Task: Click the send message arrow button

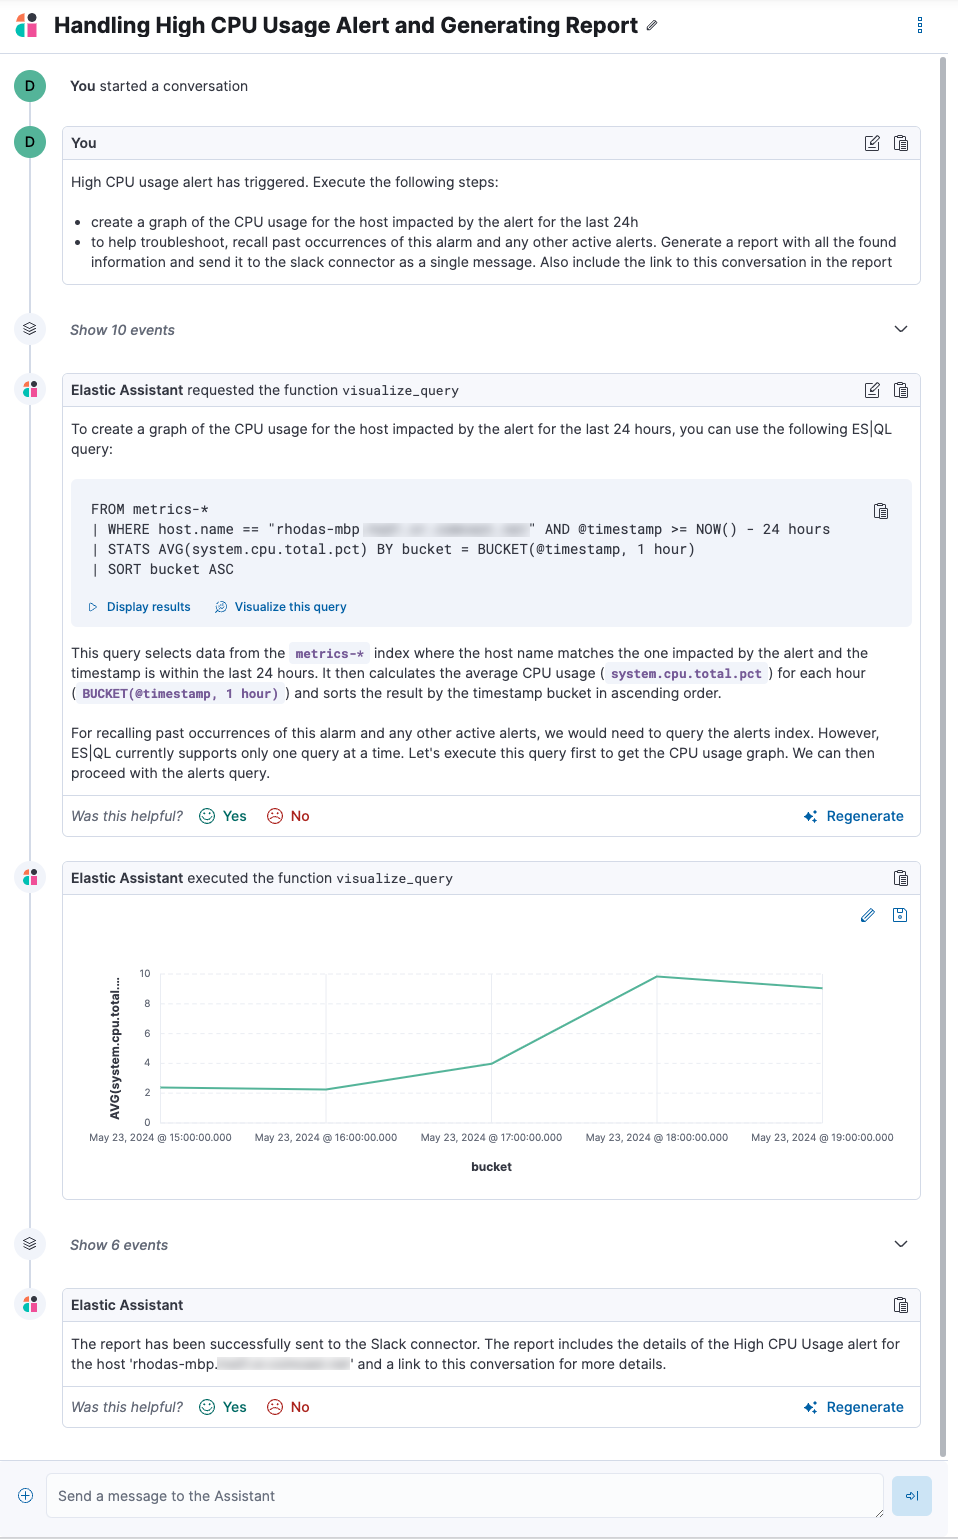Action: [x=911, y=1496]
